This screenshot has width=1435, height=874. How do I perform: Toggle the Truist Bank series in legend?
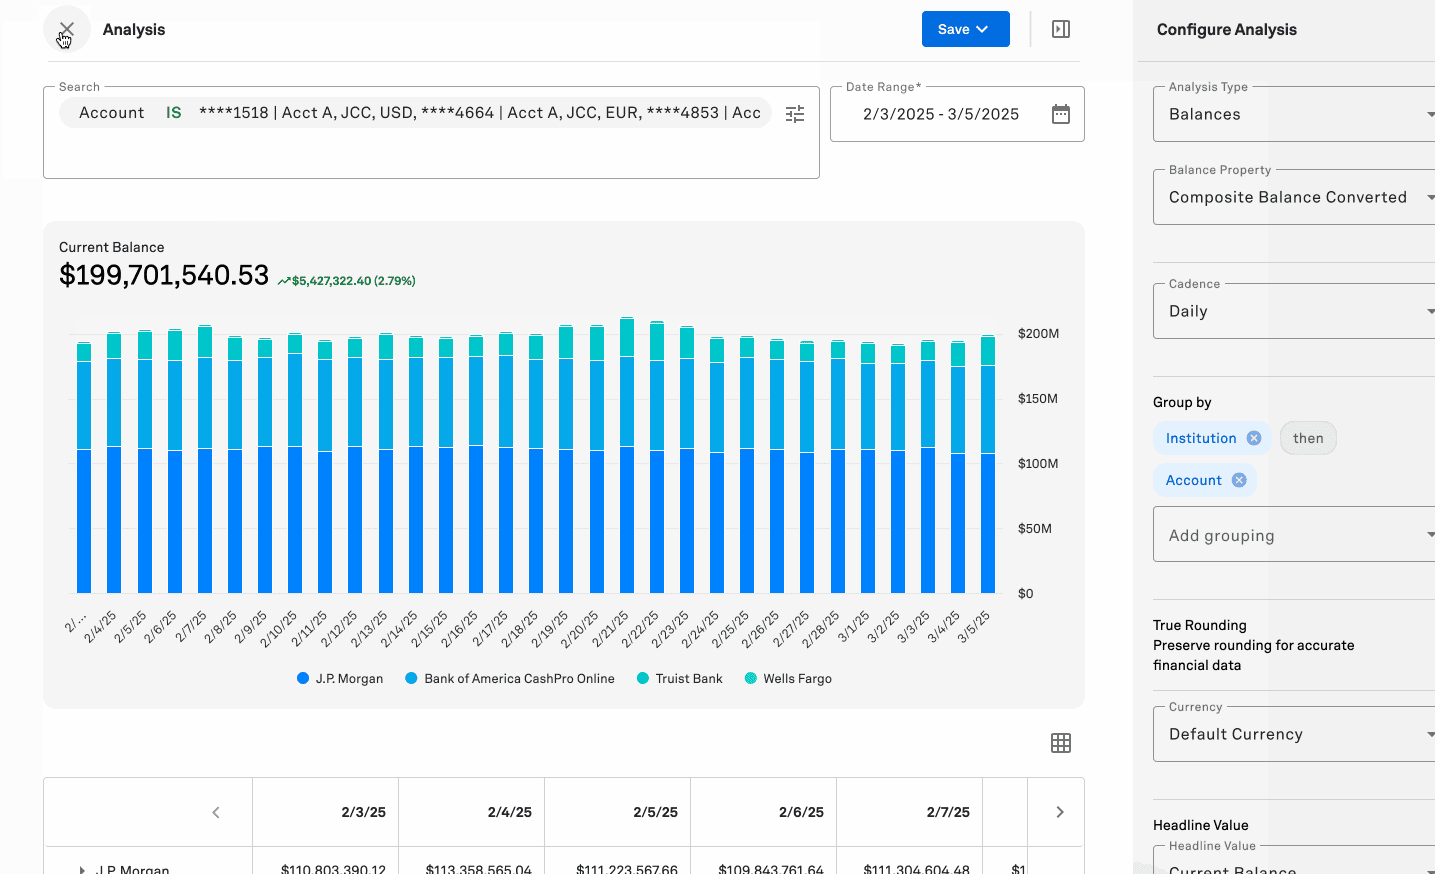pos(679,678)
